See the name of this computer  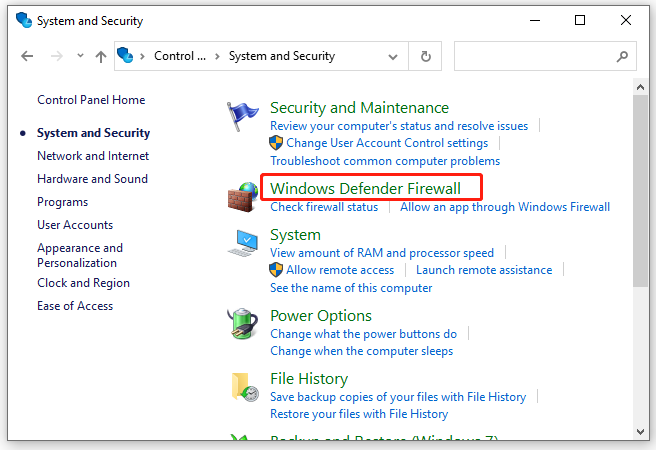351,288
